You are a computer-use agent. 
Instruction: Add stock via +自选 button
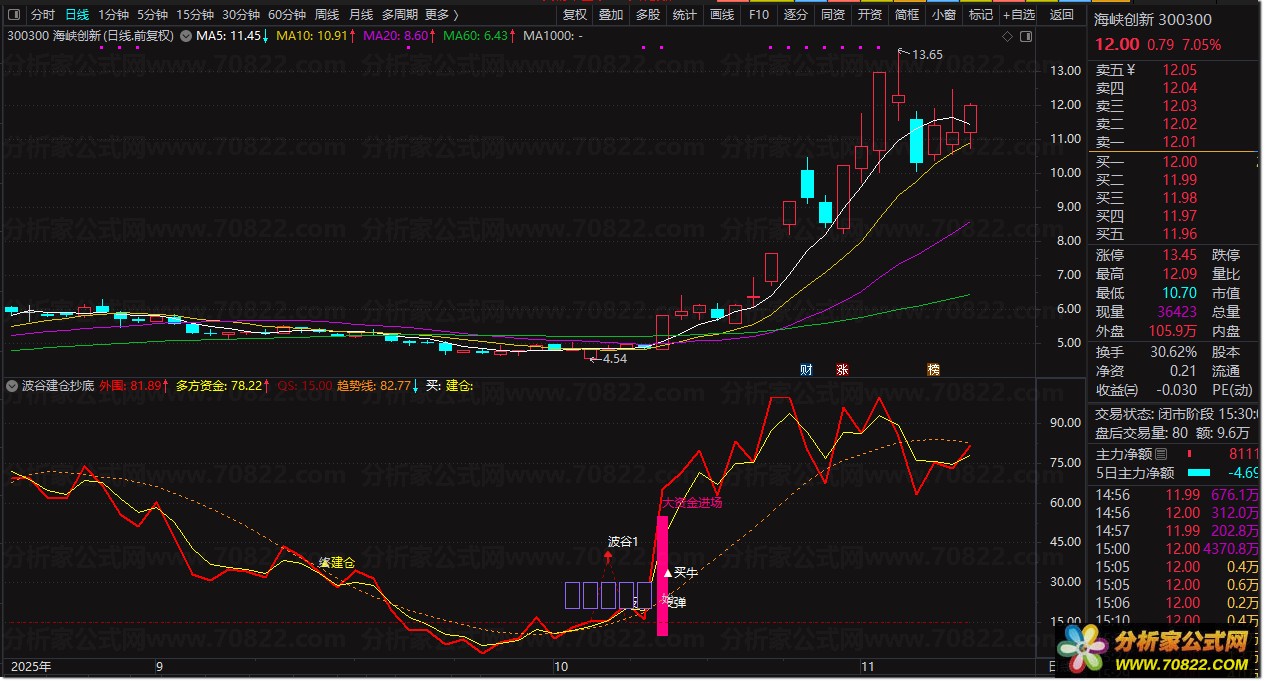pyautogui.click(x=1020, y=15)
